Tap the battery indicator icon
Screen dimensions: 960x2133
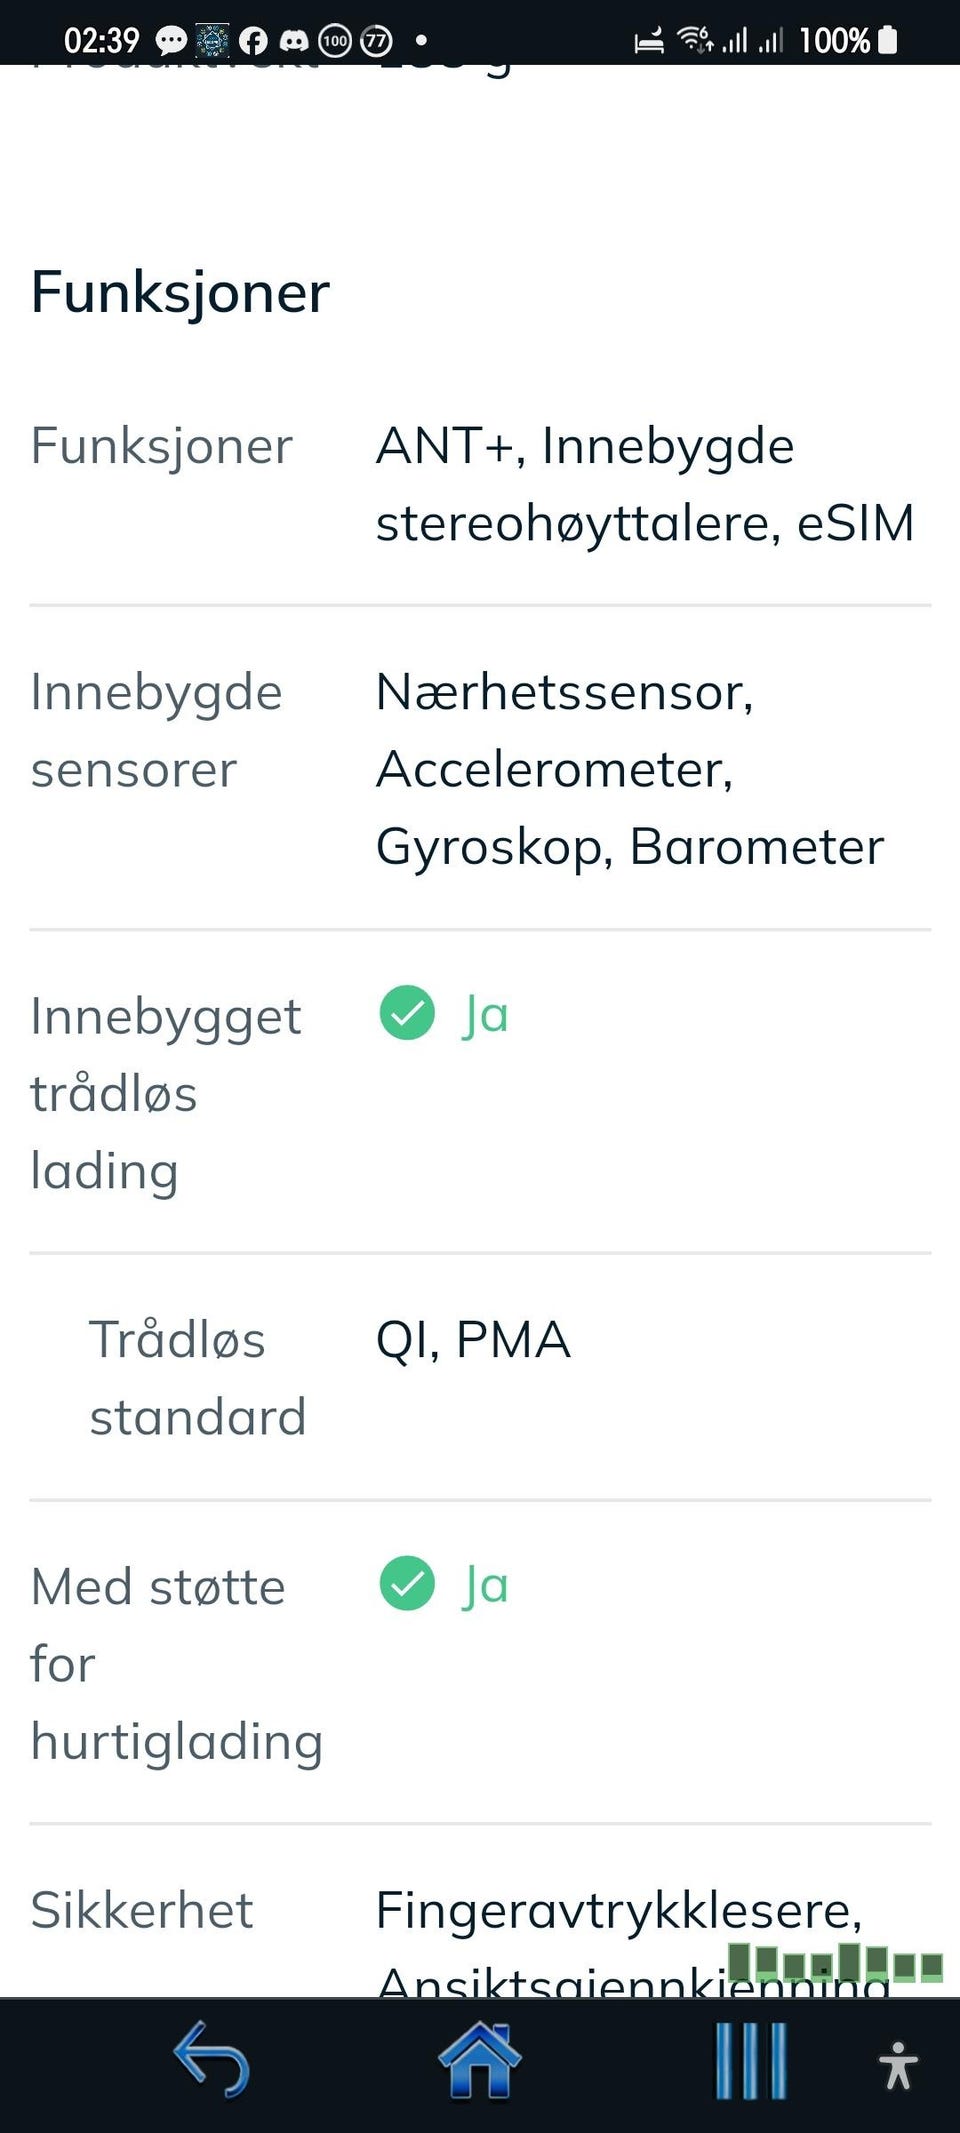(x=887, y=40)
